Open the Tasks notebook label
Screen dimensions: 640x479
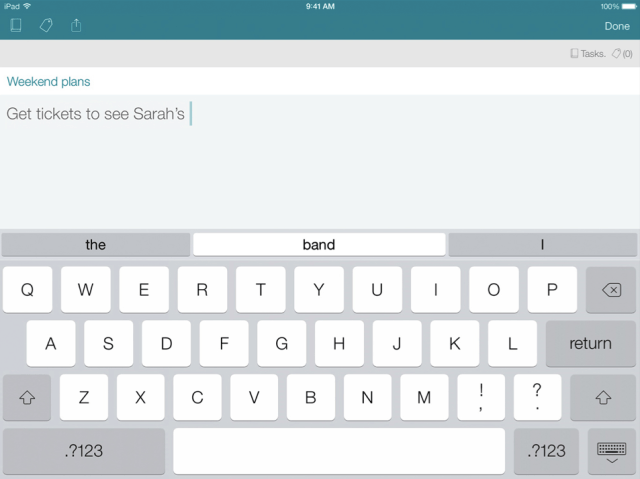(x=588, y=53)
